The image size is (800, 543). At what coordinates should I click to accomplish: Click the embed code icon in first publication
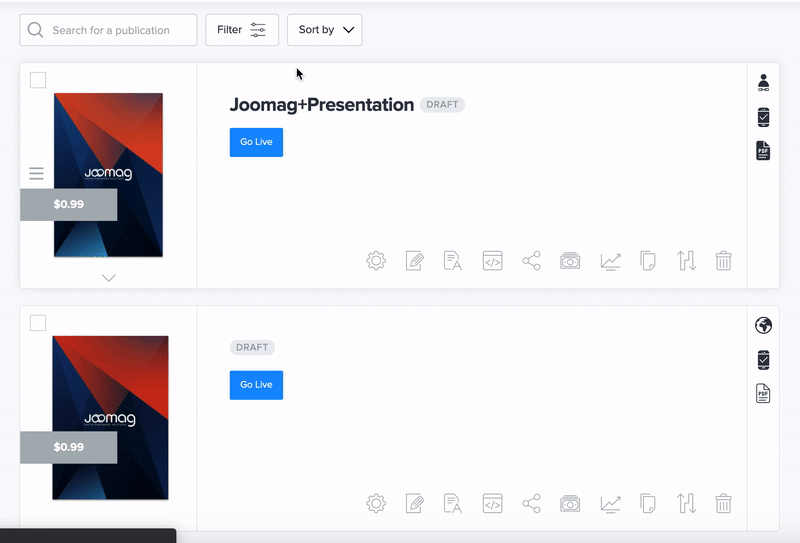[x=492, y=261]
